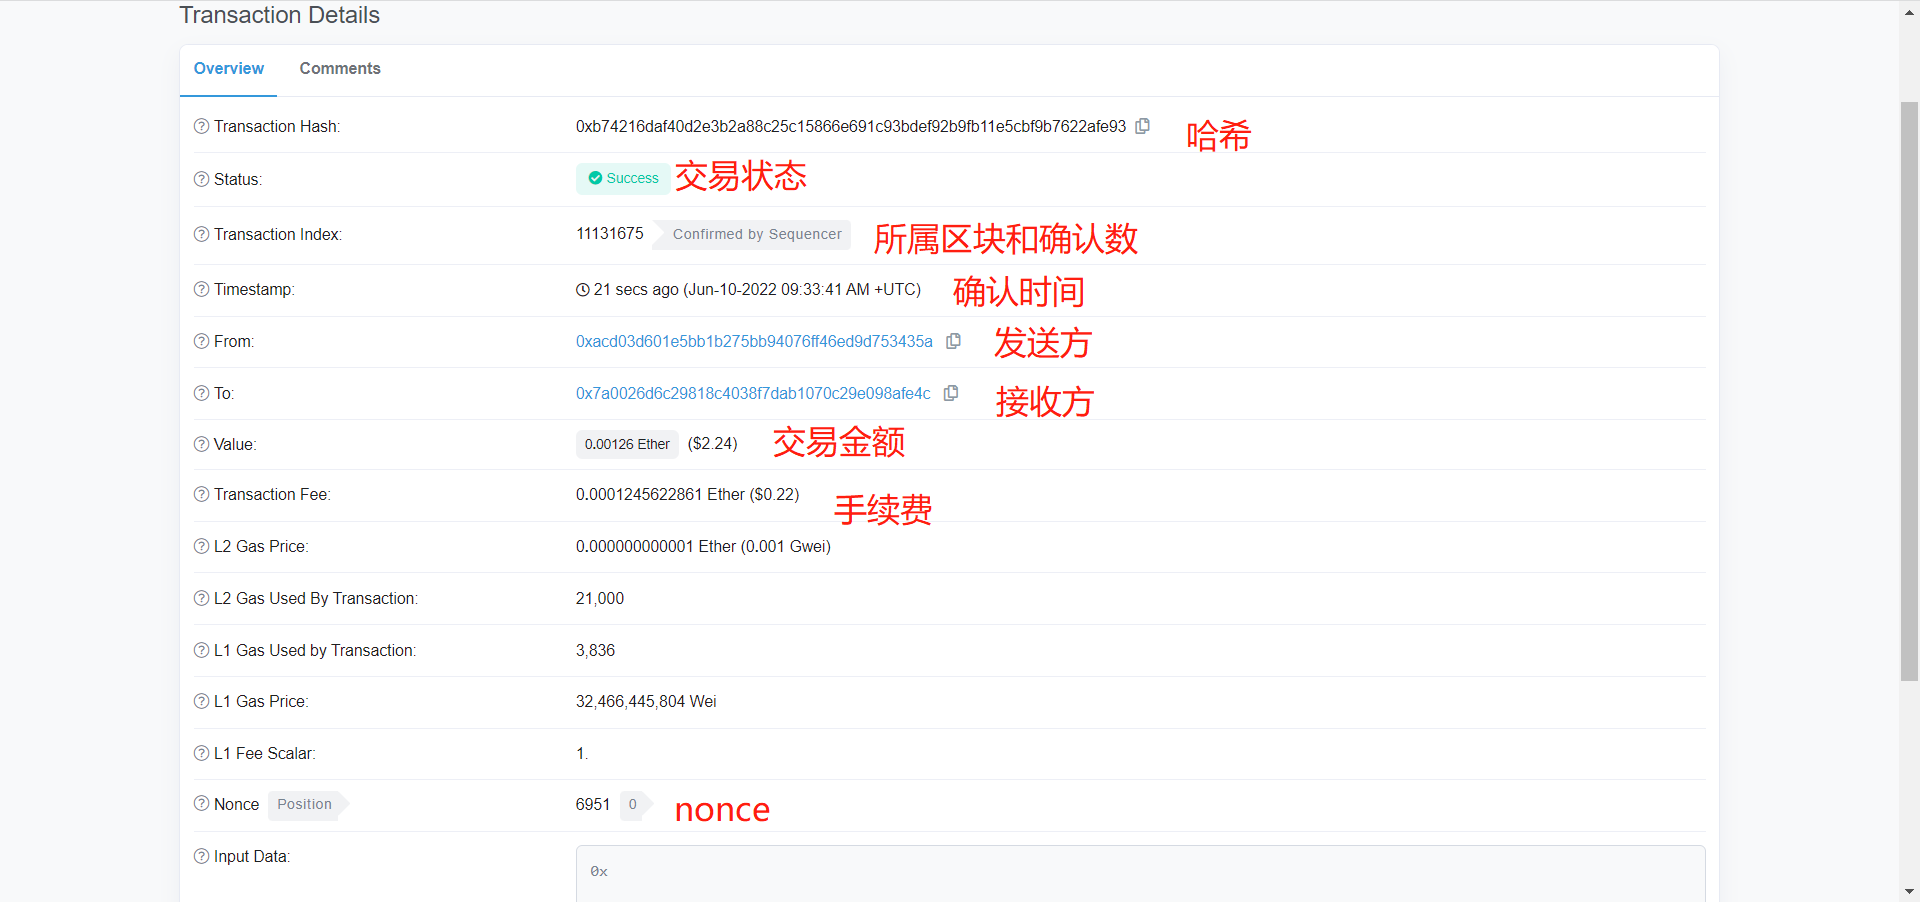Screen dimensions: 1920x902
Task: Toggle Nonce display to Position
Action: [x=303, y=804]
